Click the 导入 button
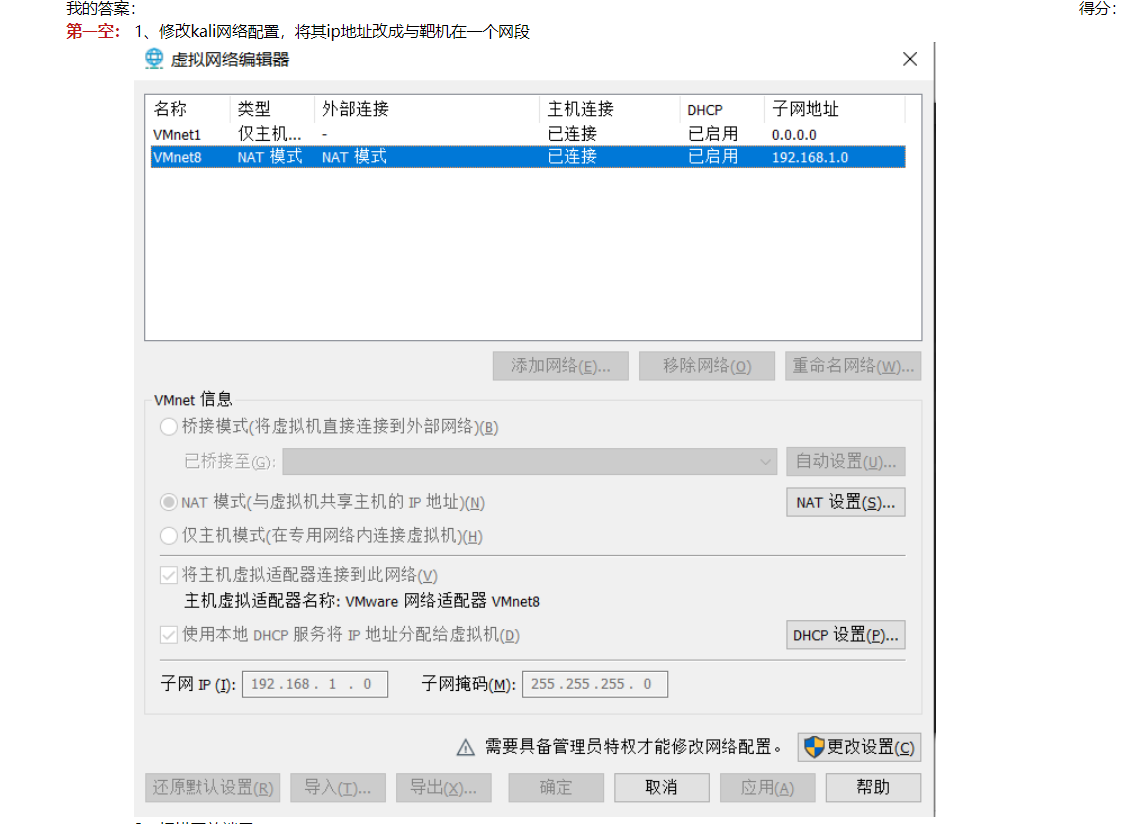Image resolution: width=1131 pixels, height=824 pixels. 338,788
